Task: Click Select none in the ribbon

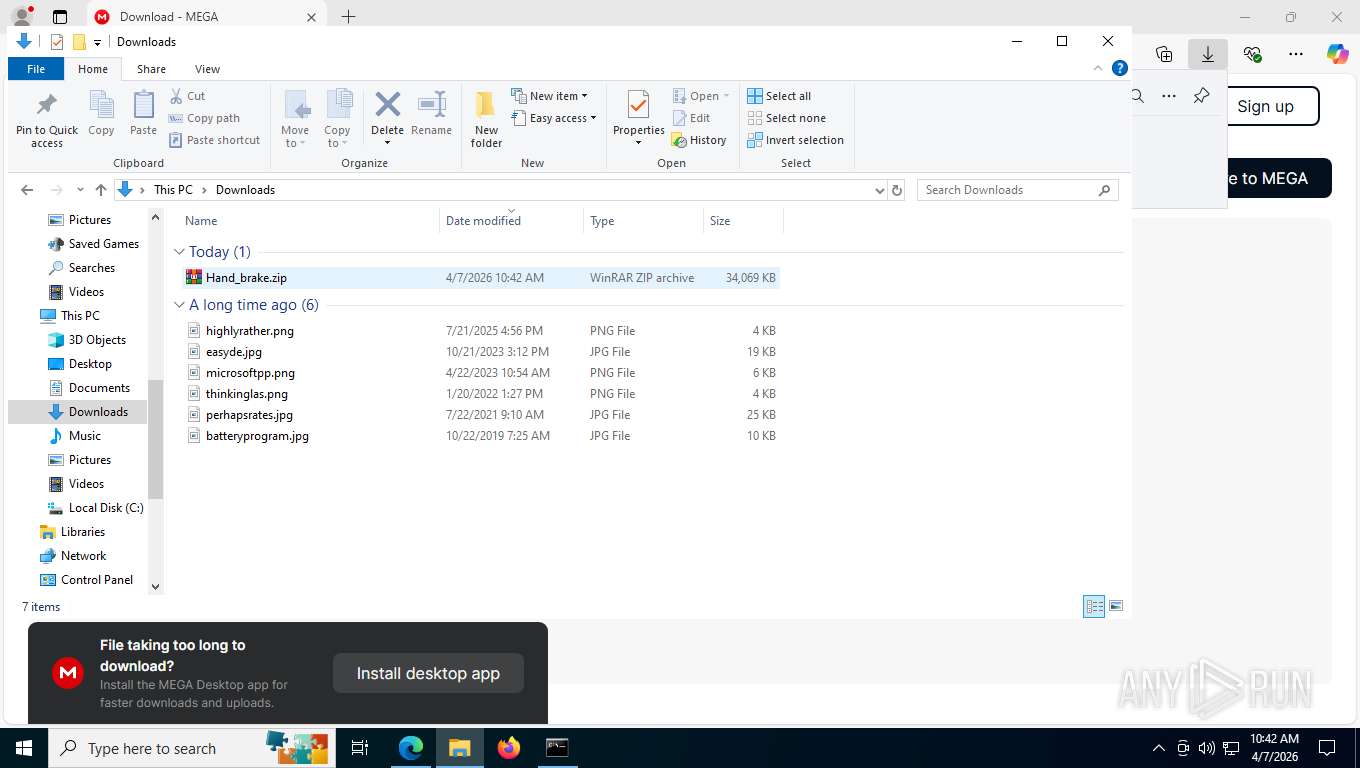Action: pos(787,118)
